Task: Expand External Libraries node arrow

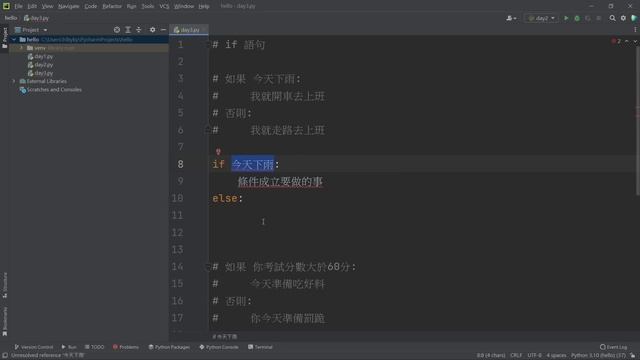Action: click(x=14, y=81)
